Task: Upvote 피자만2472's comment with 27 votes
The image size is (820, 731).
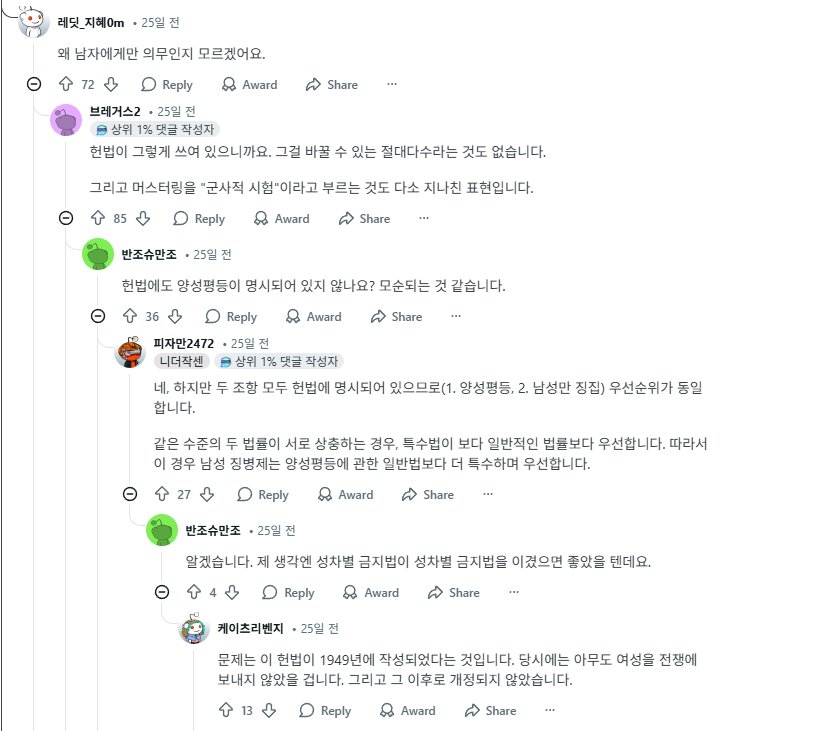Action: [162, 495]
